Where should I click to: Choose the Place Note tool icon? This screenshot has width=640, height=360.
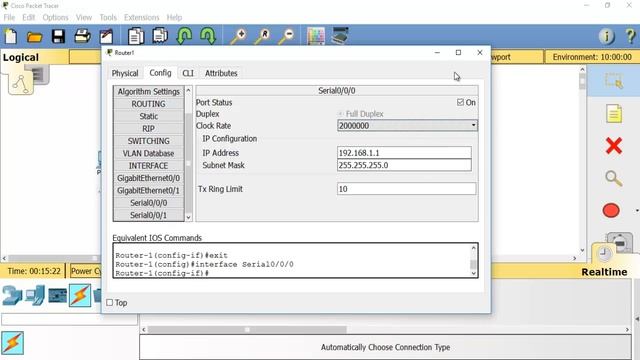(614, 113)
